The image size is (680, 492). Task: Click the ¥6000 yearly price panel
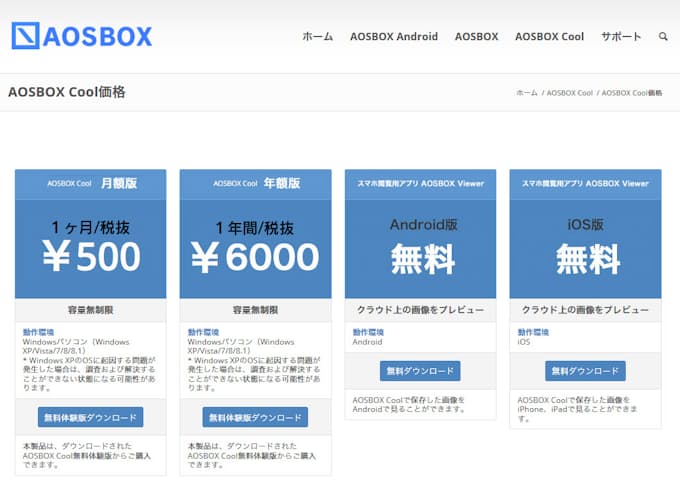click(255, 247)
